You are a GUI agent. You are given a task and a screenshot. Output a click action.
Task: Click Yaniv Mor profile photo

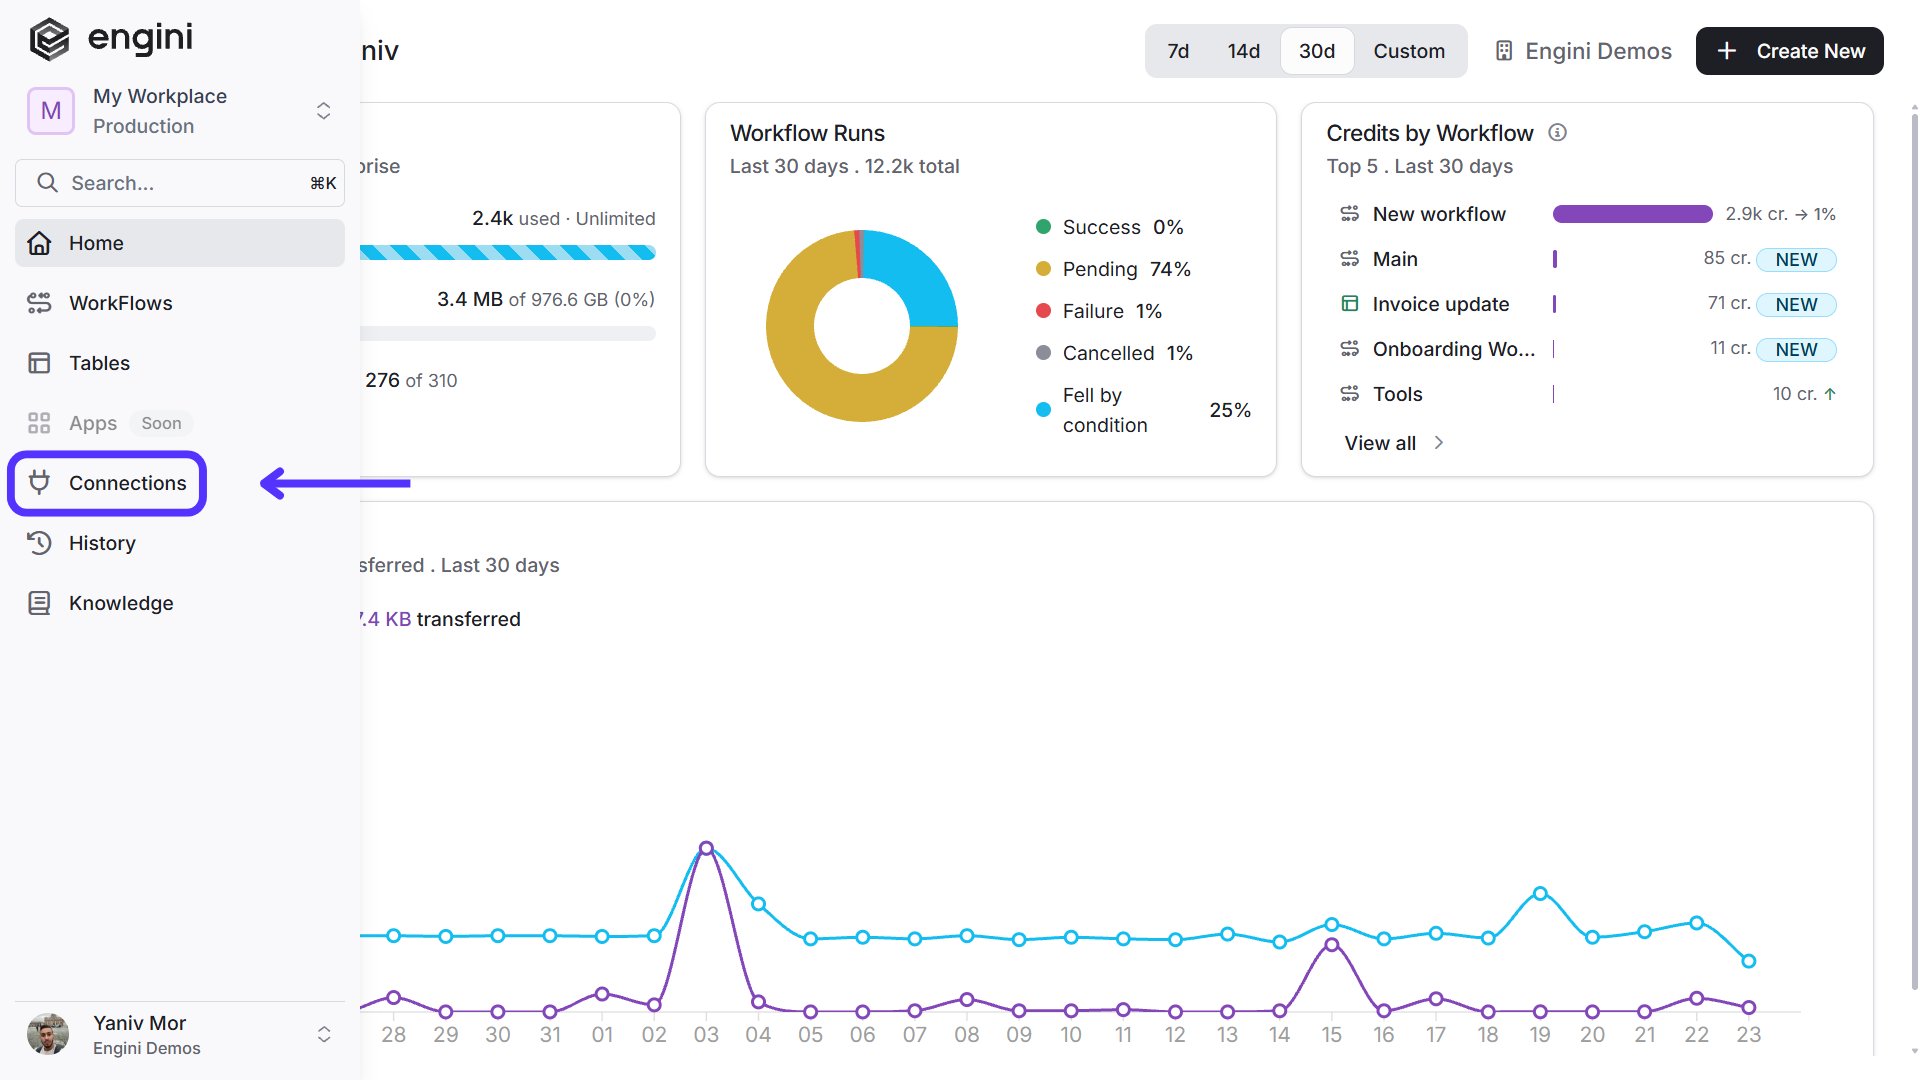click(48, 1034)
